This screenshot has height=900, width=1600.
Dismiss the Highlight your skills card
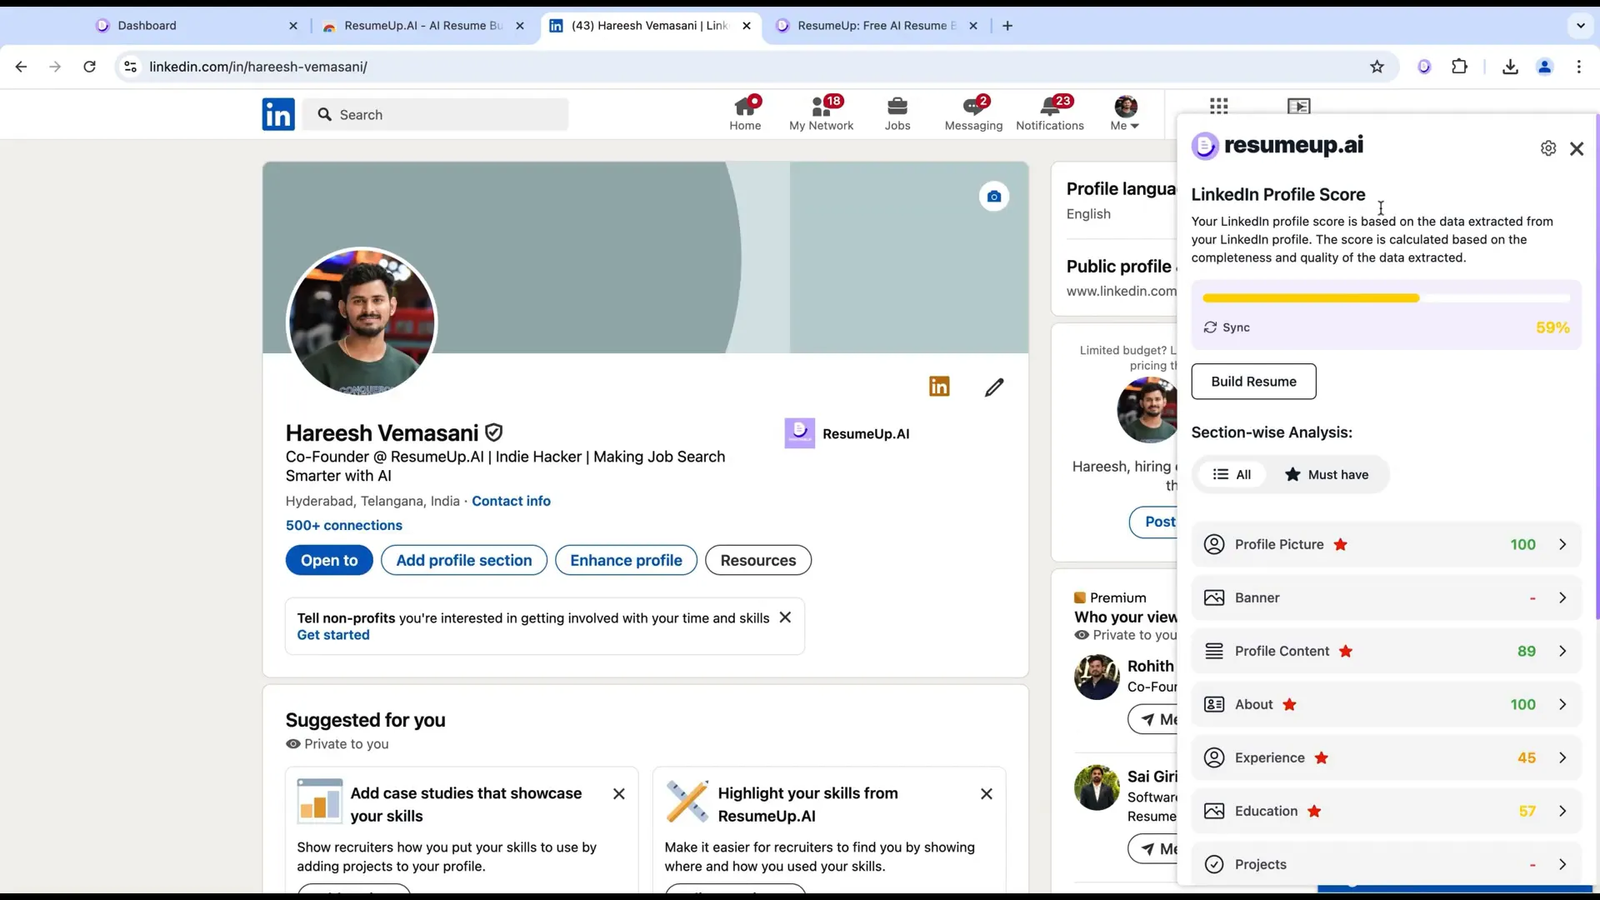(986, 793)
